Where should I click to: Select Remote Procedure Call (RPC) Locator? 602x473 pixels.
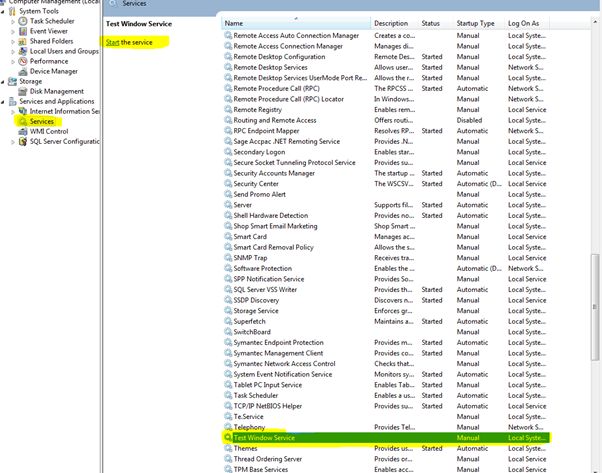click(x=288, y=99)
